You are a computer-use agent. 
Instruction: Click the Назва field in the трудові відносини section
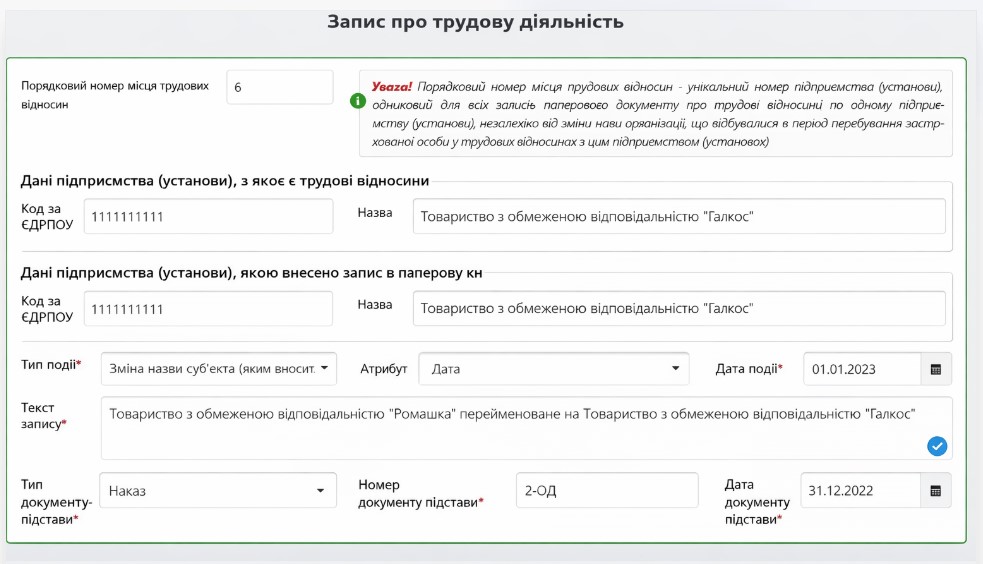[678, 216]
